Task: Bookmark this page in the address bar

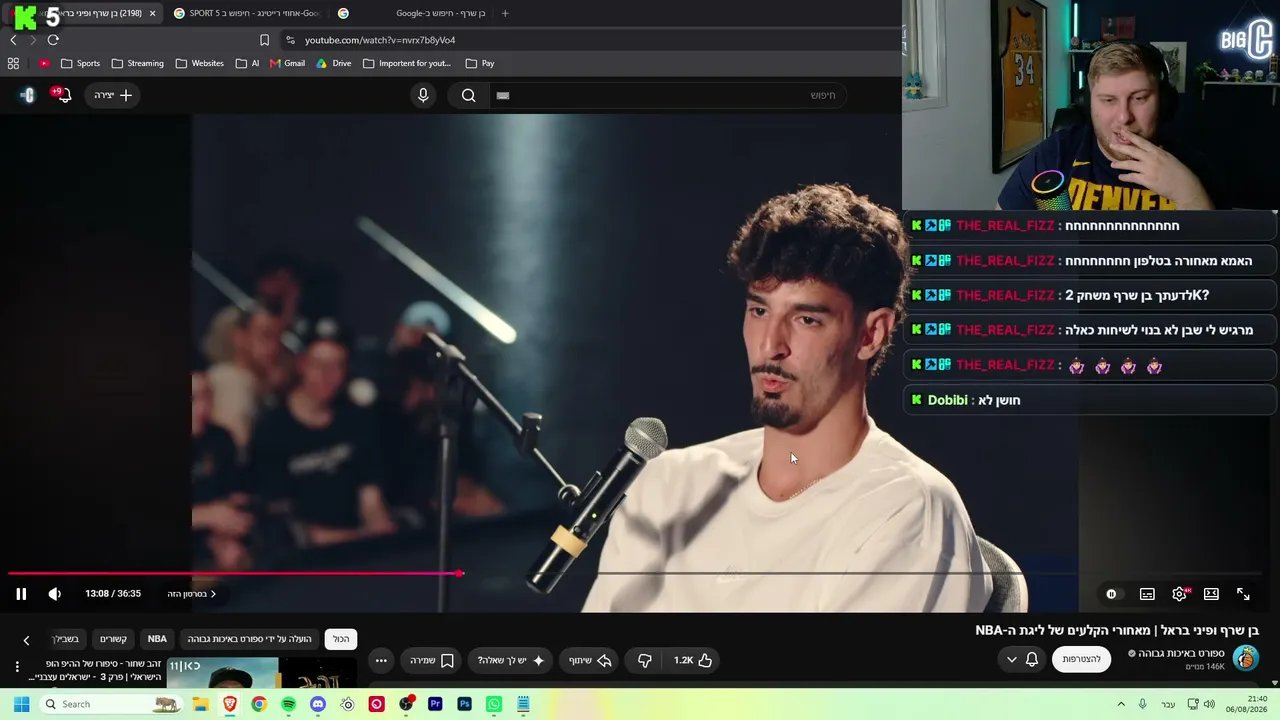Action: pos(264,40)
